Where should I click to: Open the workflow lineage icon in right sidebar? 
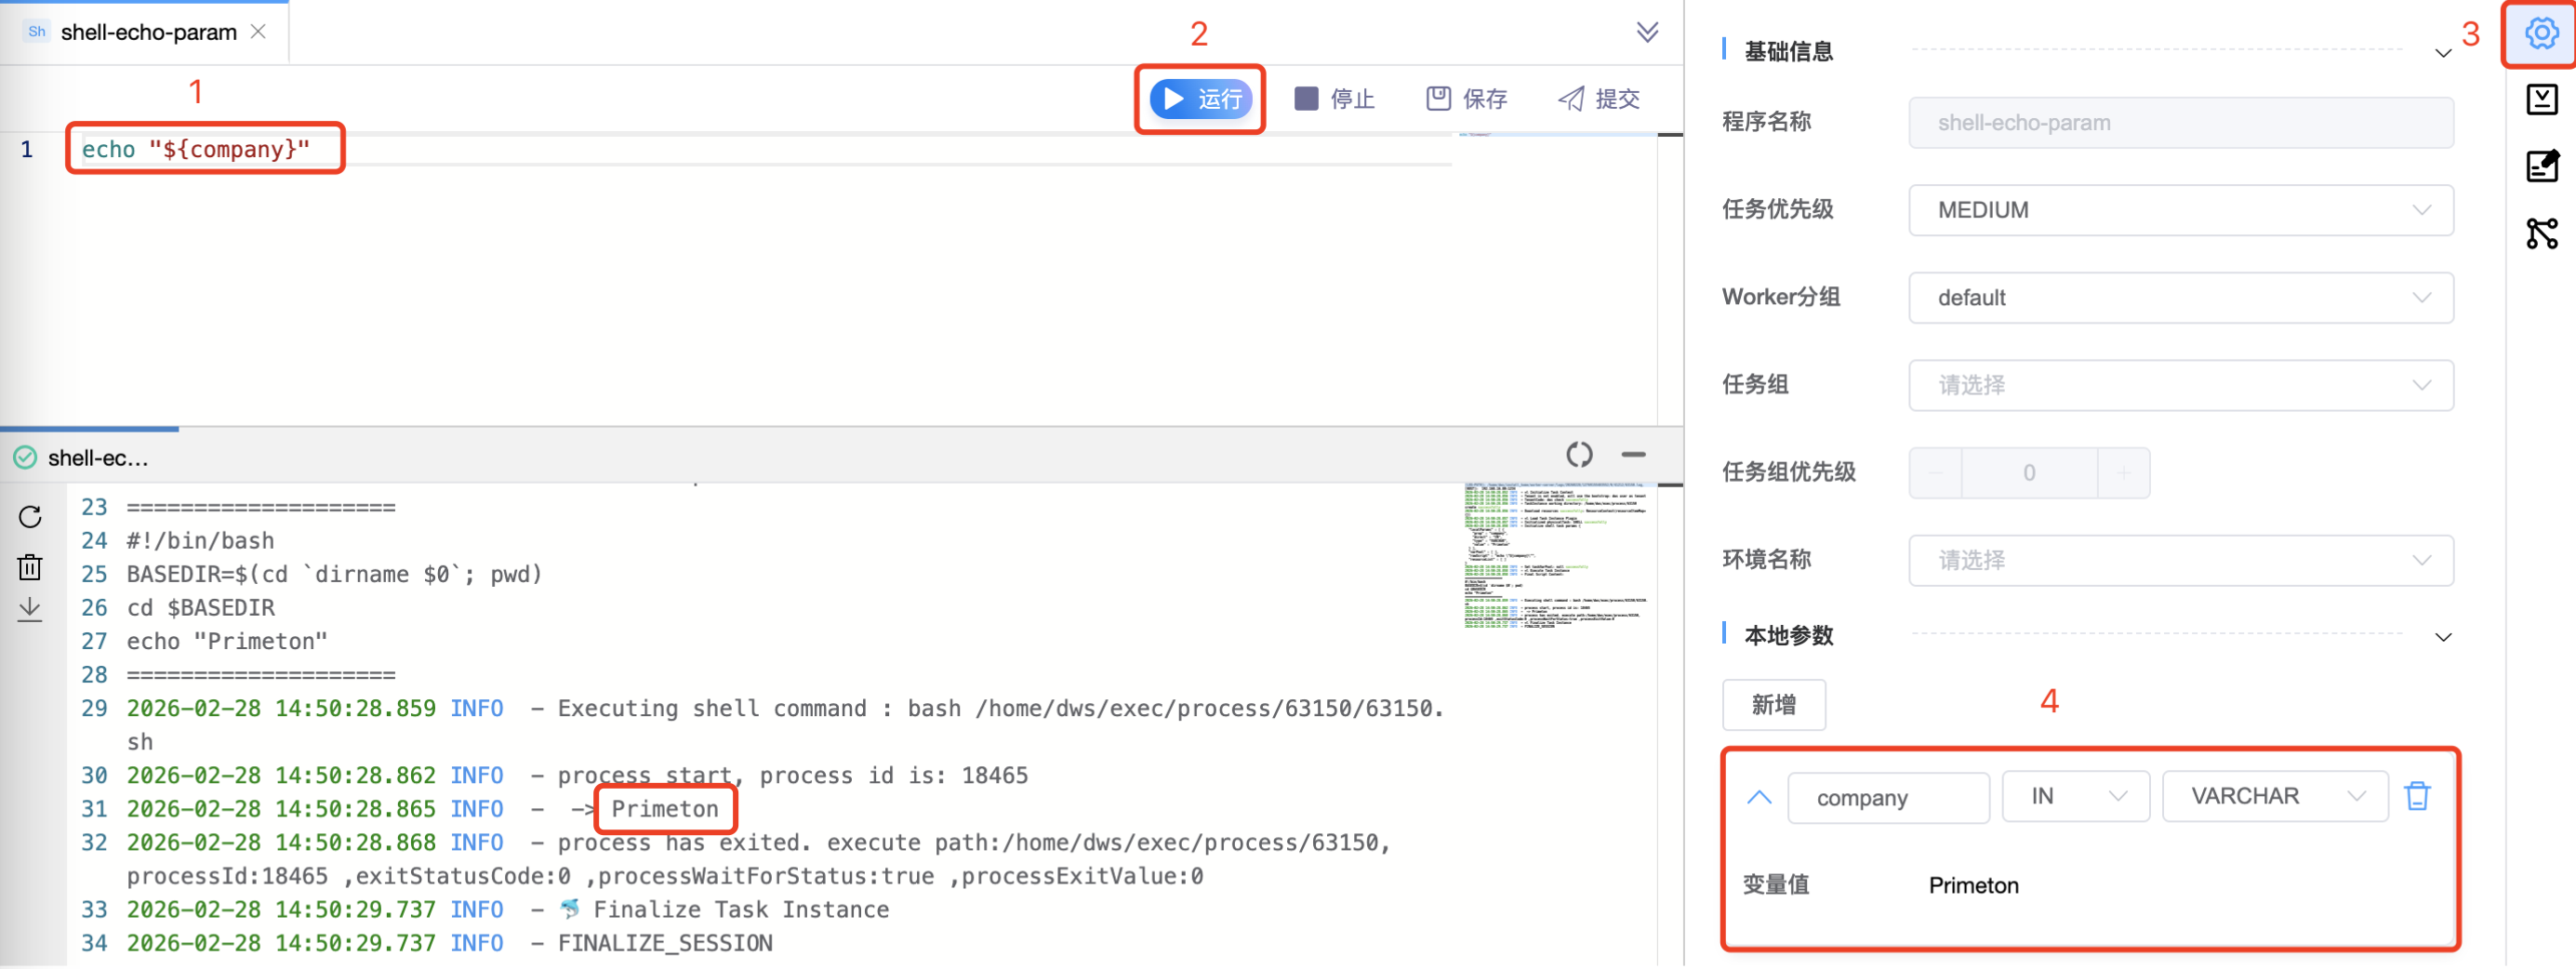point(2541,233)
